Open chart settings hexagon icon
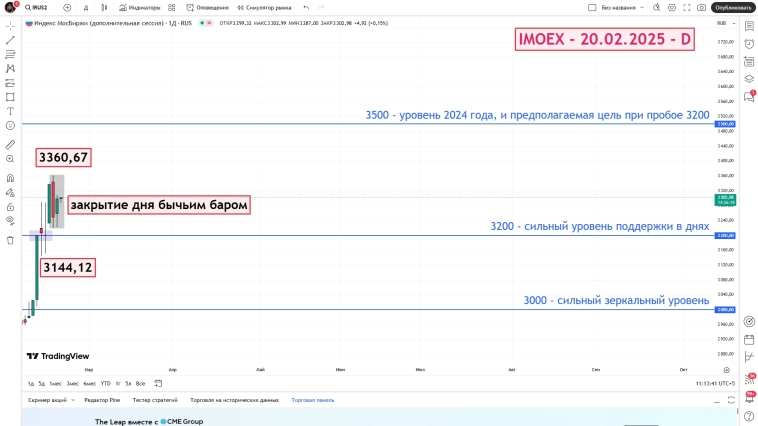The image size is (758, 426). (x=671, y=8)
